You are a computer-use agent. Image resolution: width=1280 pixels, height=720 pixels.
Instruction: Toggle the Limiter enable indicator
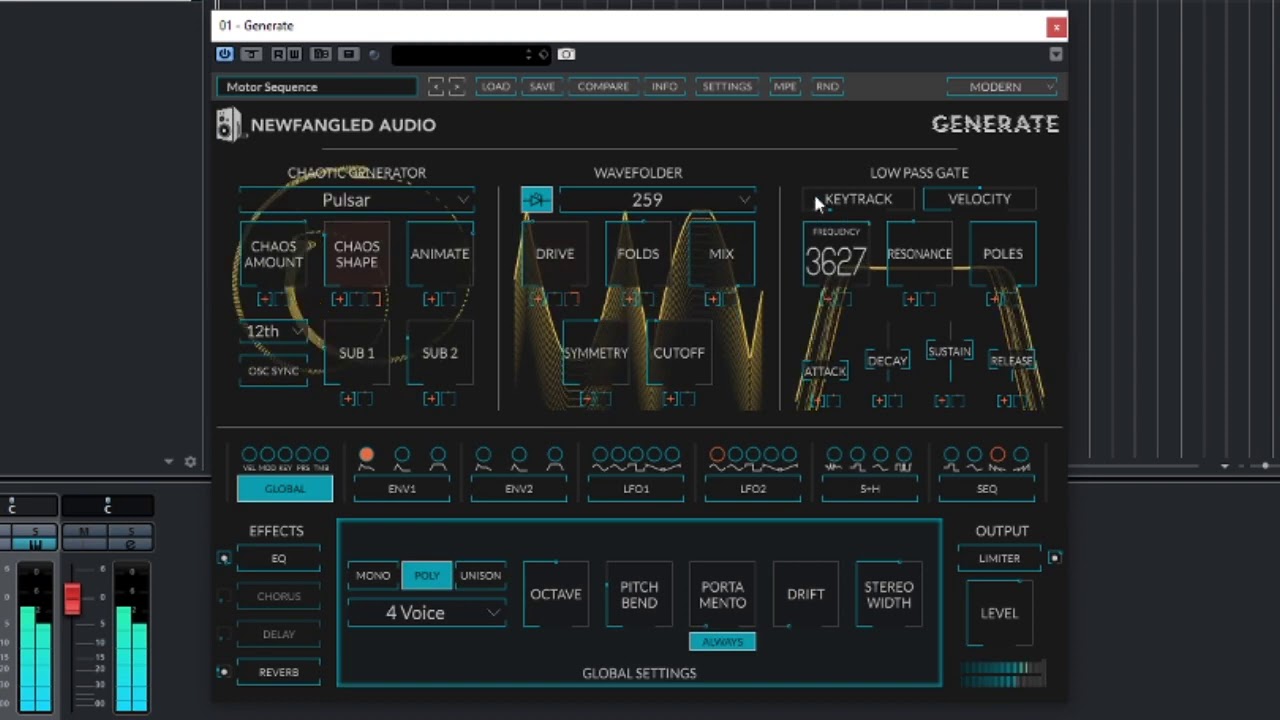[1054, 558]
